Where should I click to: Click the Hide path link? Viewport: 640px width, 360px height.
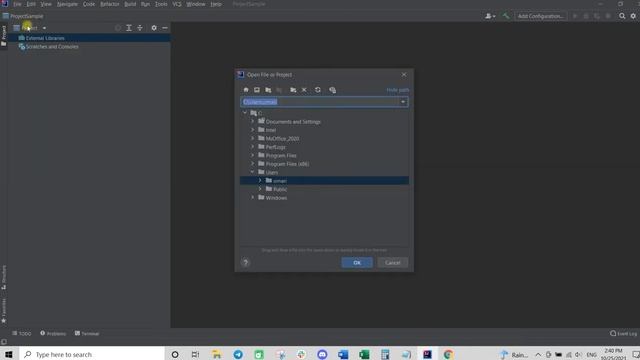point(398,90)
